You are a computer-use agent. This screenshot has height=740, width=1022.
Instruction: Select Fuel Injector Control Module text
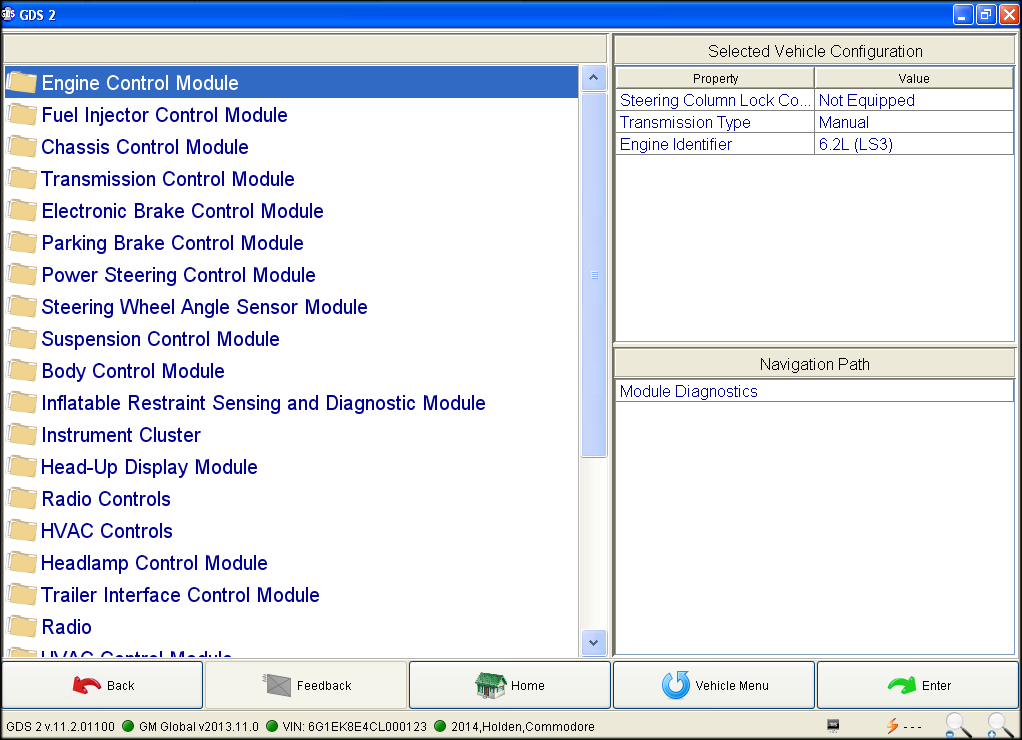pos(164,115)
